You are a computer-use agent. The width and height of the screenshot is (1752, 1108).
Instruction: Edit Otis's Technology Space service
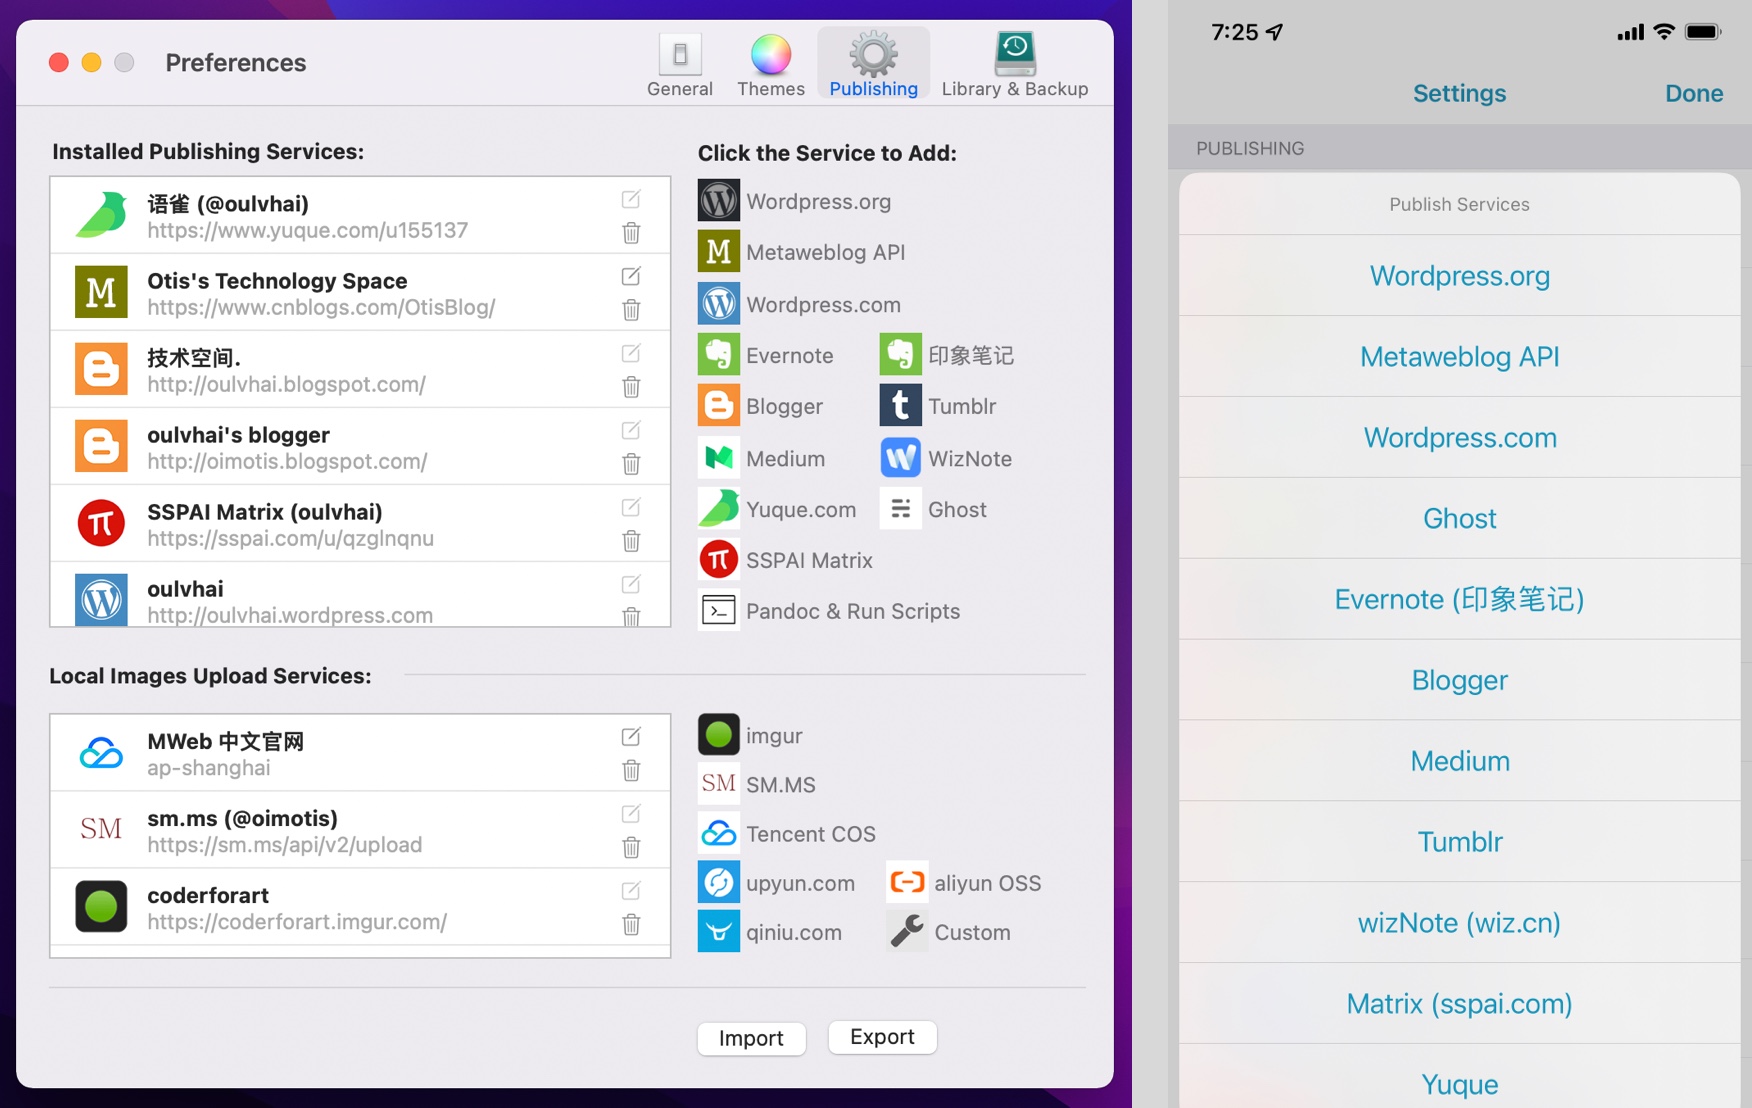[x=631, y=276]
